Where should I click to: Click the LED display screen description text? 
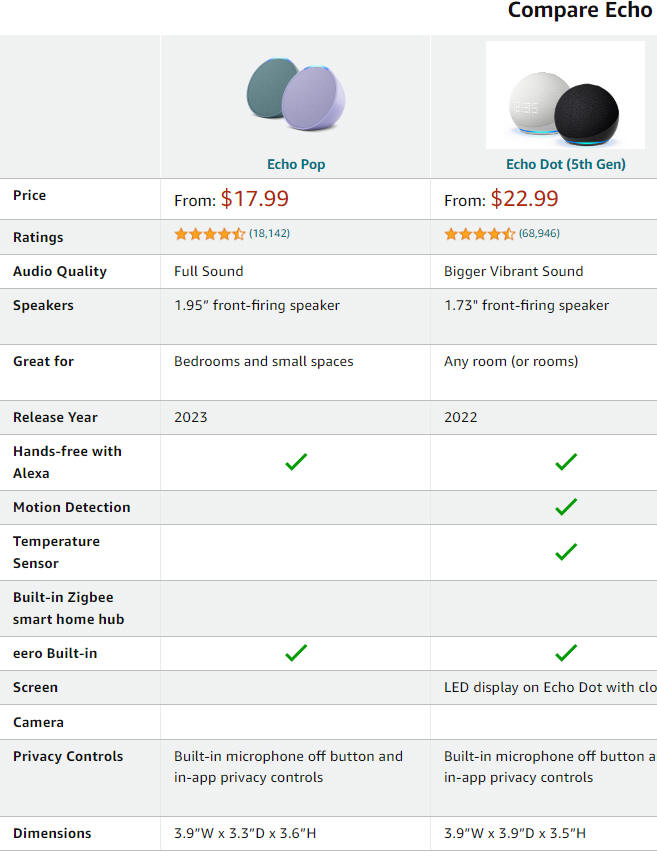550,687
